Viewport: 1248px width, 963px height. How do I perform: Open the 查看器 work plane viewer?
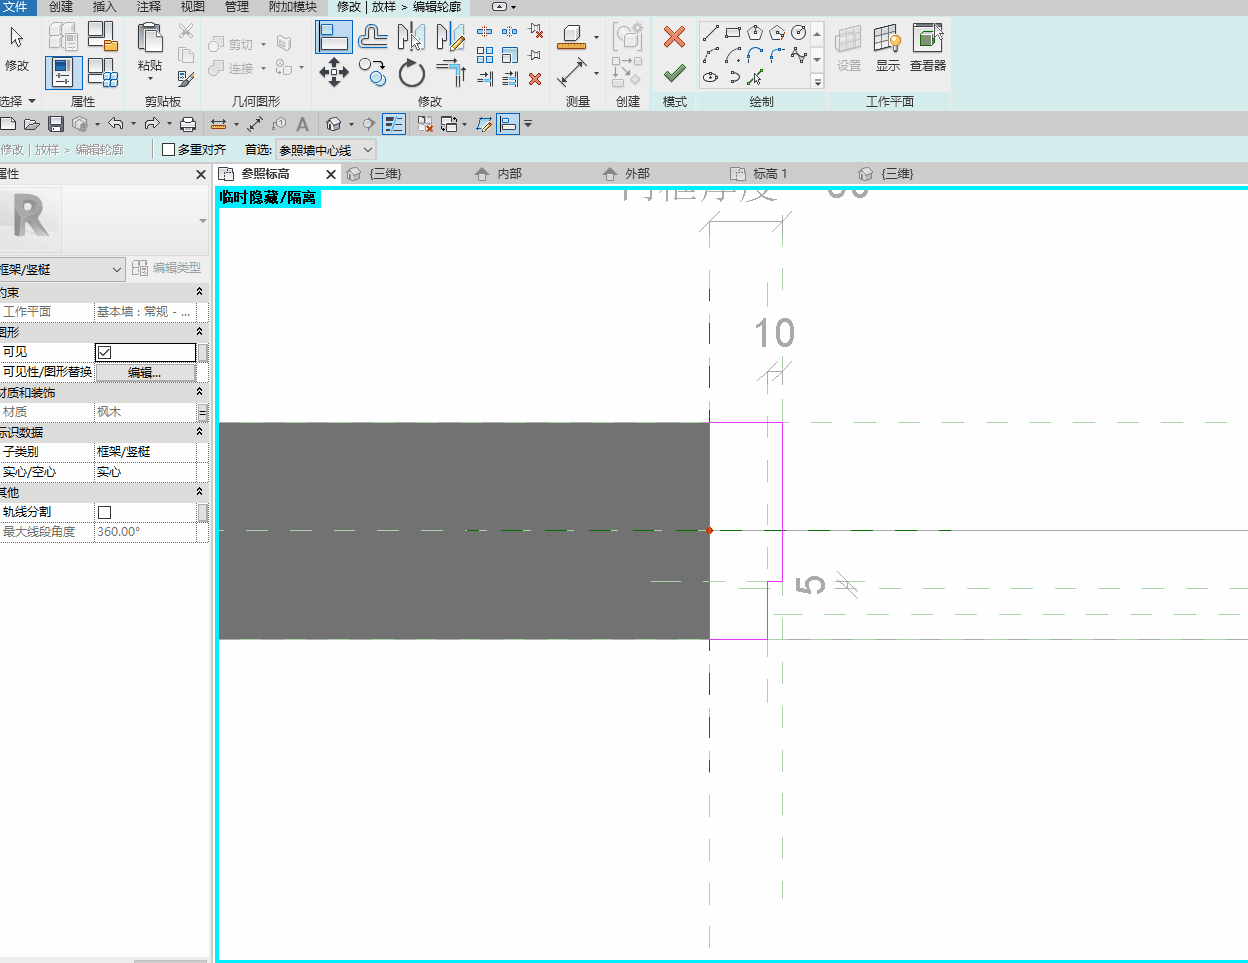point(928,47)
